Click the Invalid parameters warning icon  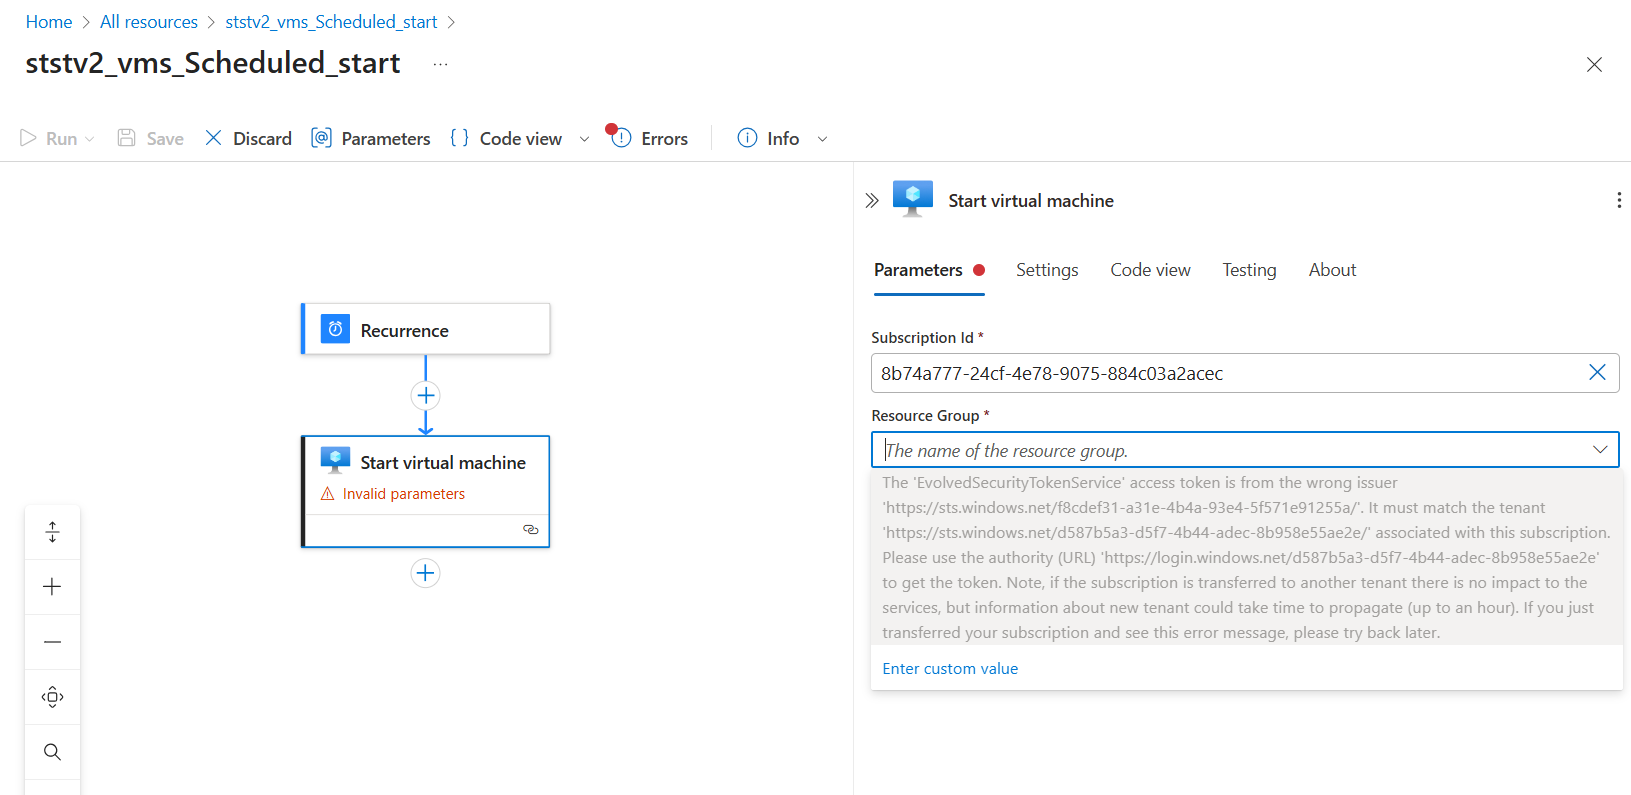pyautogui.click(x=327, y=494)
